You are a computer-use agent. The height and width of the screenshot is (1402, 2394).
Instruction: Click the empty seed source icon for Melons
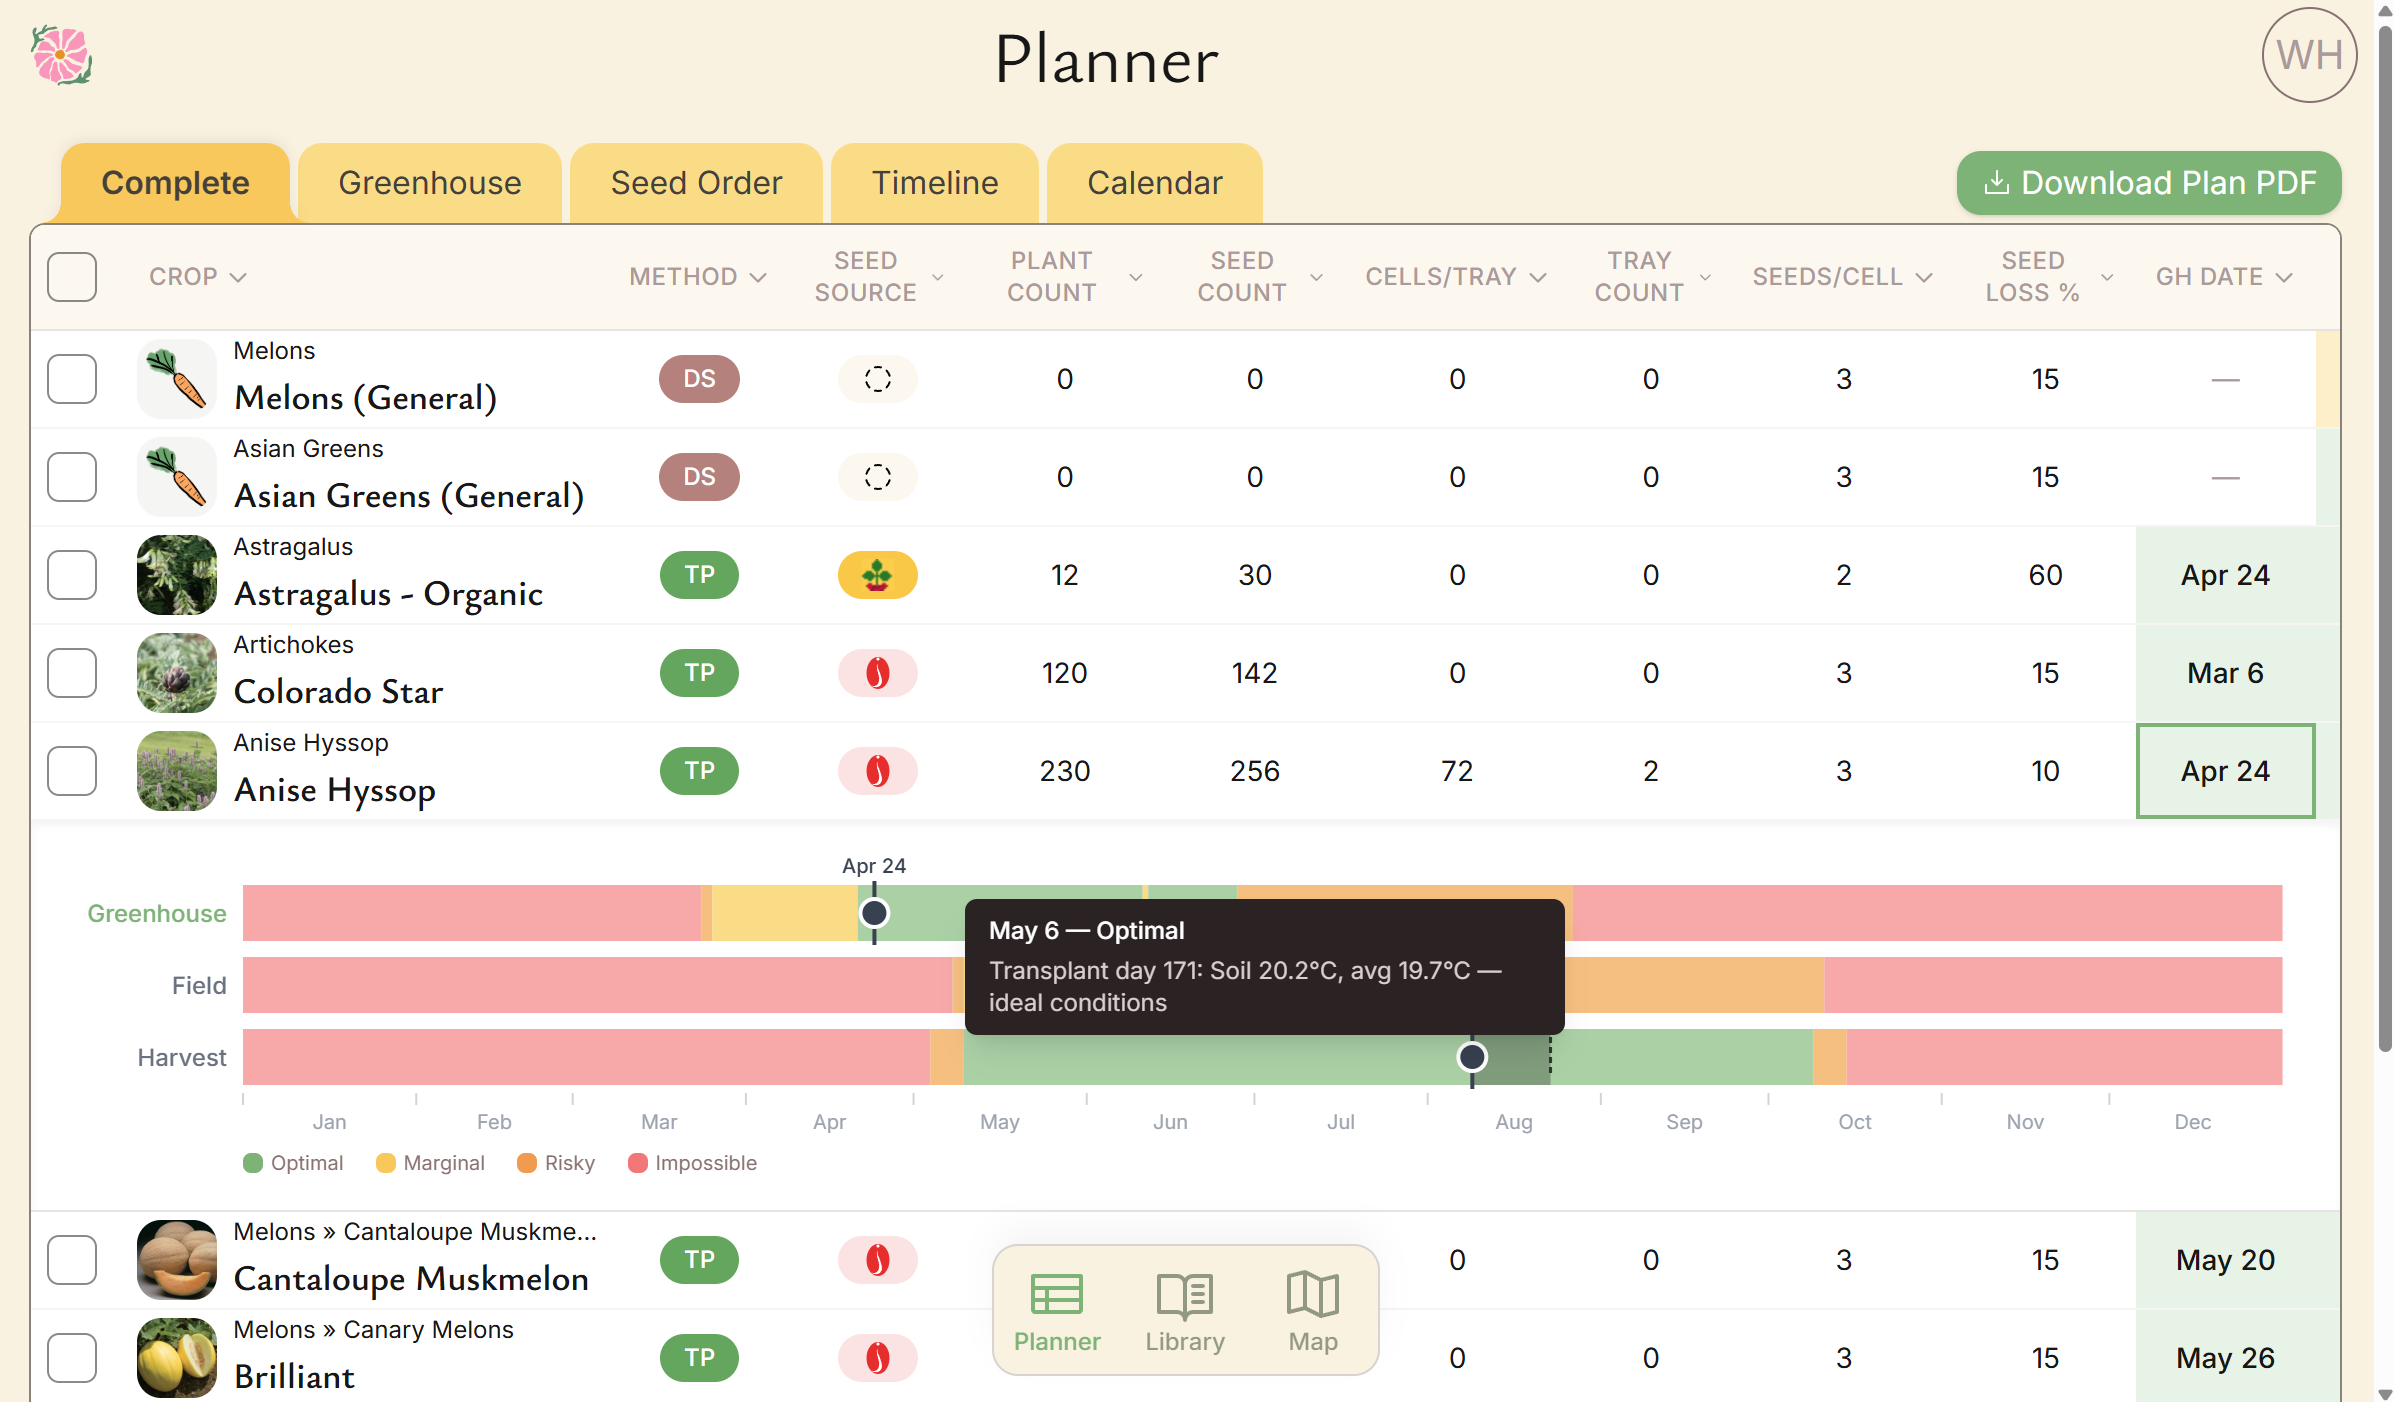coord(877,379)
